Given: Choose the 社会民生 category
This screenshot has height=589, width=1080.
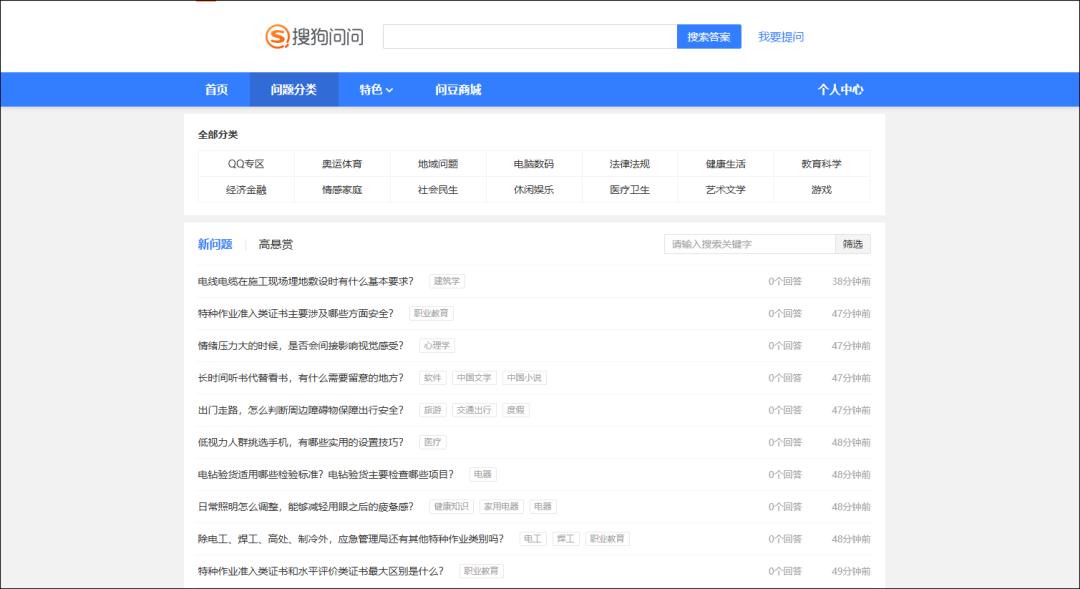Looking at the screenshot, I should pyautogui.click(x=438, y=189).
